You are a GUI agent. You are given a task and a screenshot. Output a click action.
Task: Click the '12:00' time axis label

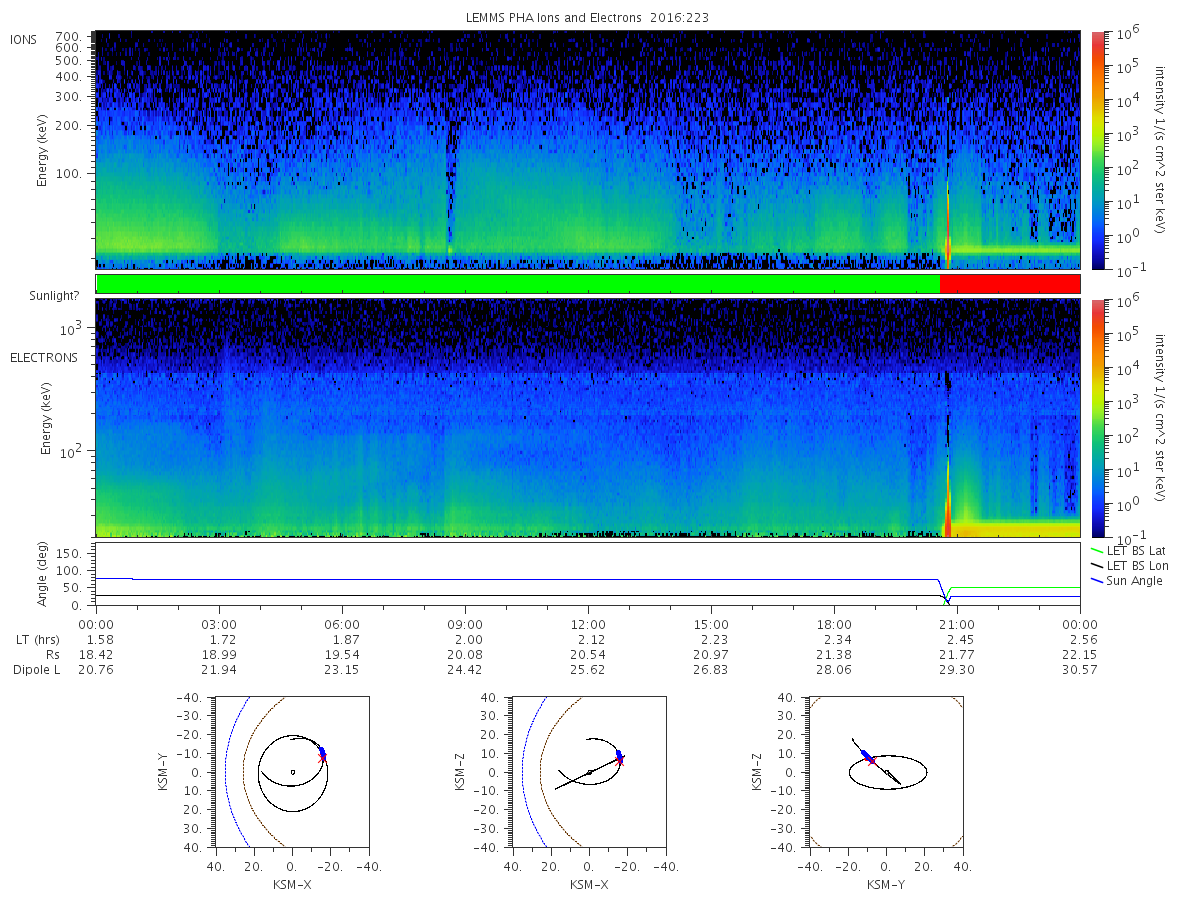point(588,624)
